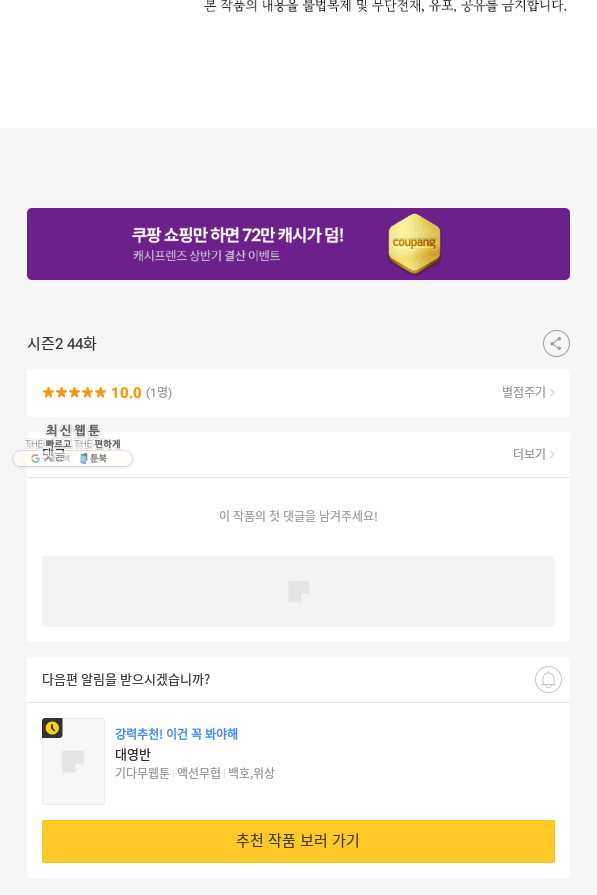Click the 10.0 rating score
The width and height of the screenshot is (597, 895).
click(x=126, y=393)
